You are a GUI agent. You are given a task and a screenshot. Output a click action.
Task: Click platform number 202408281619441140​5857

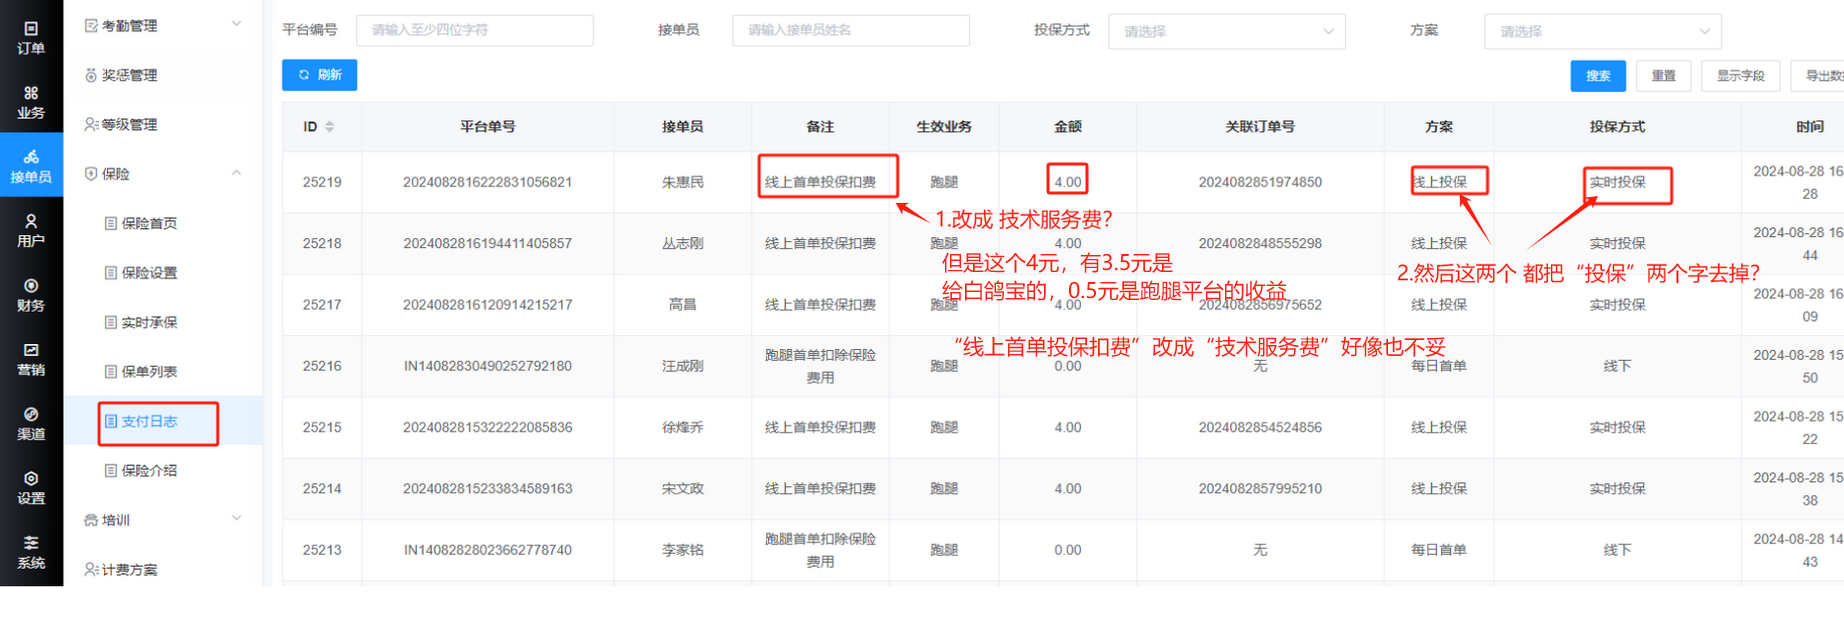point(488,243)
